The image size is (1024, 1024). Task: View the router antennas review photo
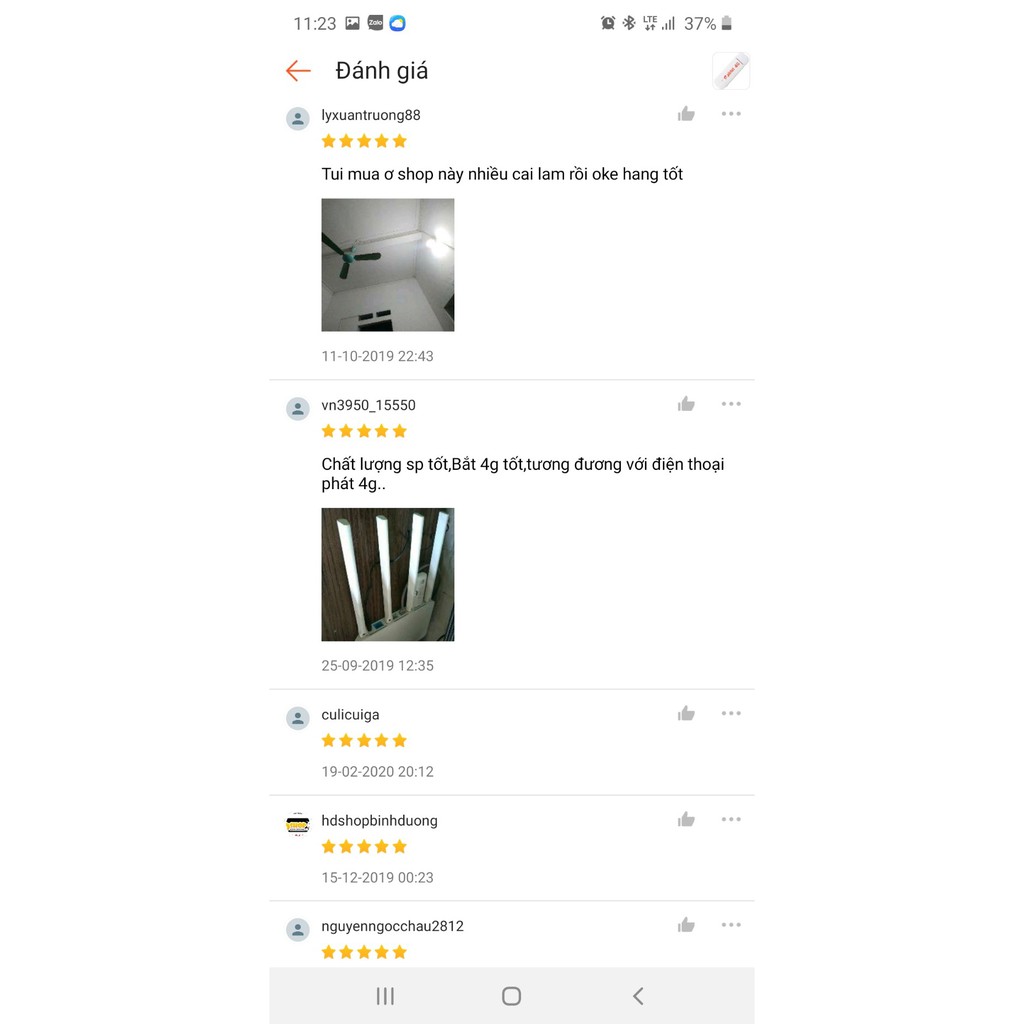pyautogui.click(x=388, y=575)
